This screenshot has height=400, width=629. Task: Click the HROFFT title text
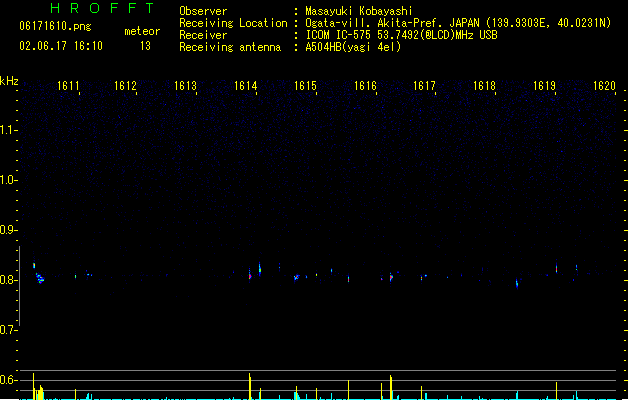103,8
